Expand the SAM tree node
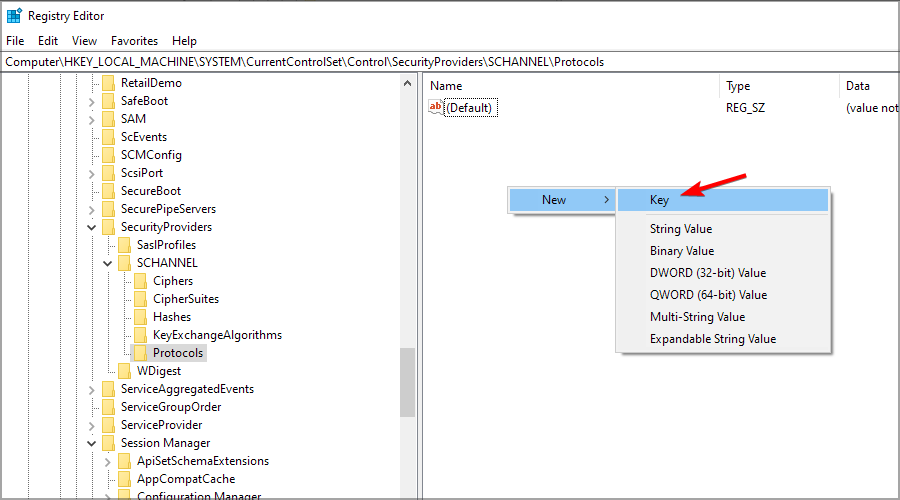900x500 pixels. pos(92,120)
